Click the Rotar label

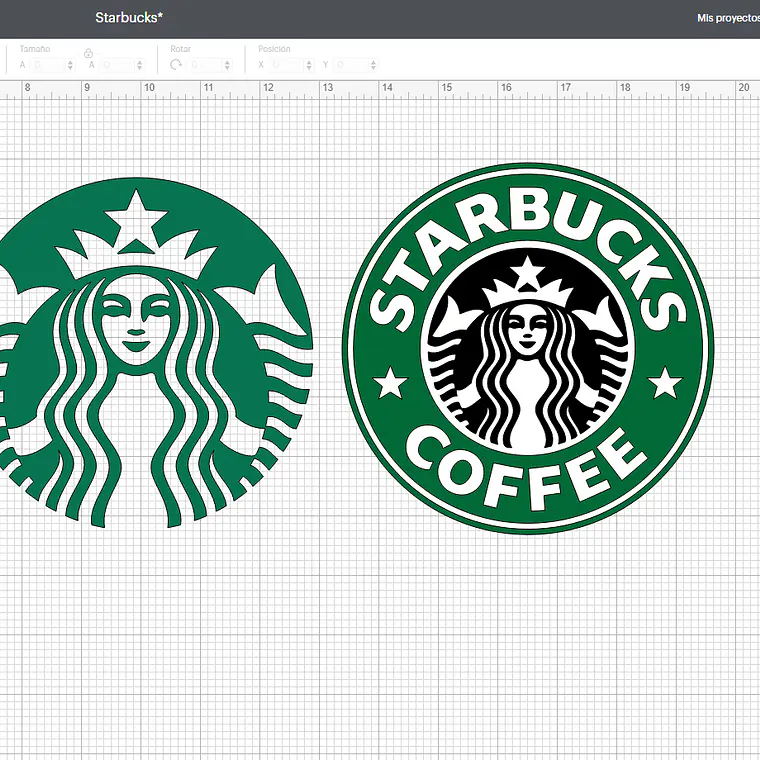180,49
